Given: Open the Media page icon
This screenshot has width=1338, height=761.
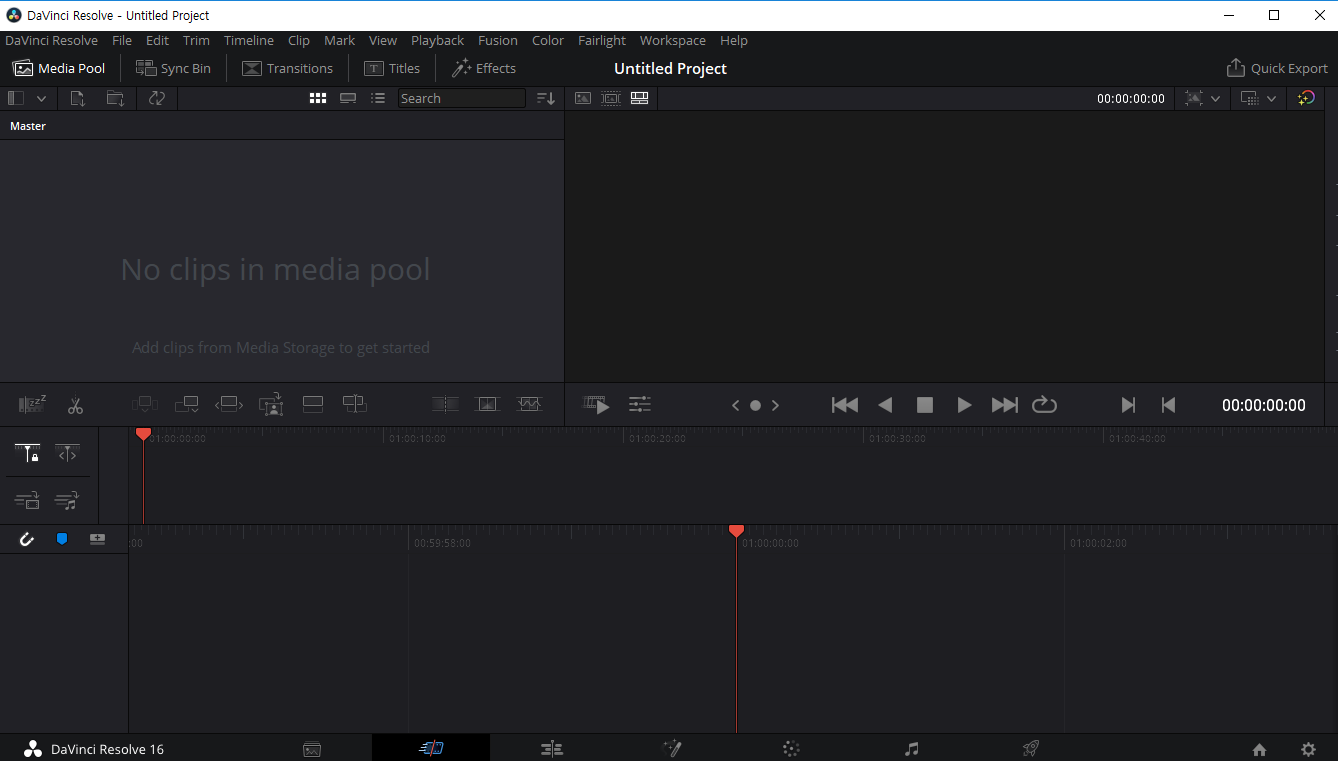Looking at the screenshot, I should tap(312, 749).
